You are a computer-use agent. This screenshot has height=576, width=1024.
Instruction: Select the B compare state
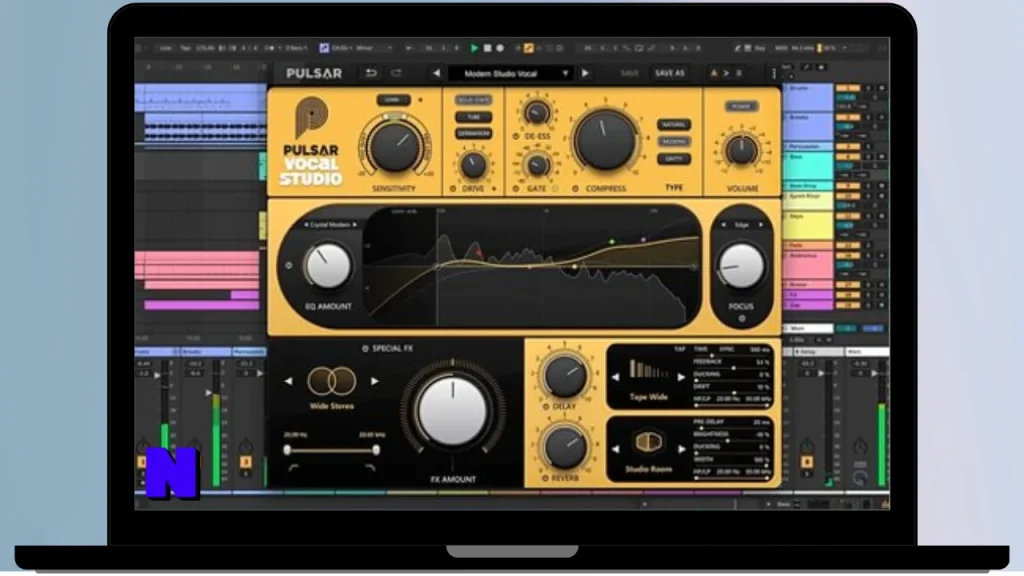(x=739, y=73)
